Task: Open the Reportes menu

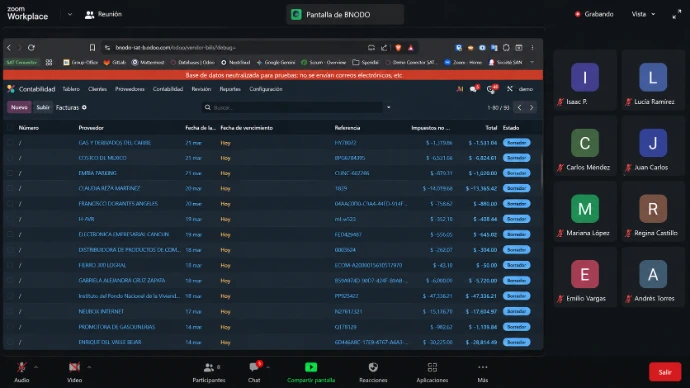Action: coord(230,89)
